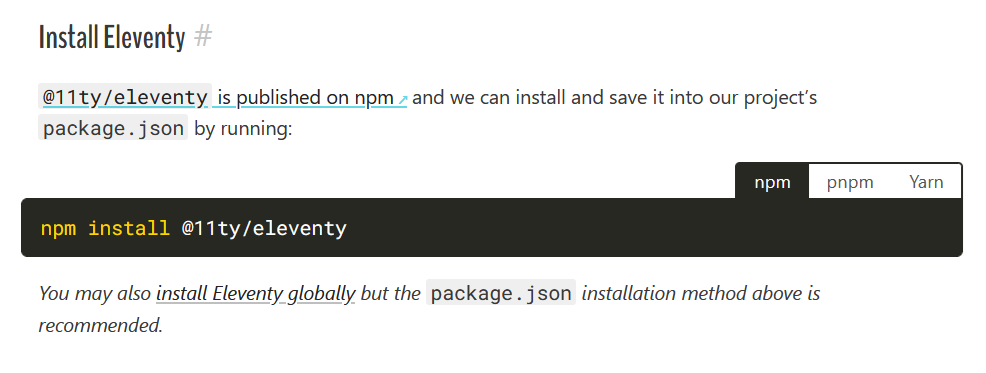
Task: Click the # anchor beside Install Eleventy heading
Action: tap(203, 36)
